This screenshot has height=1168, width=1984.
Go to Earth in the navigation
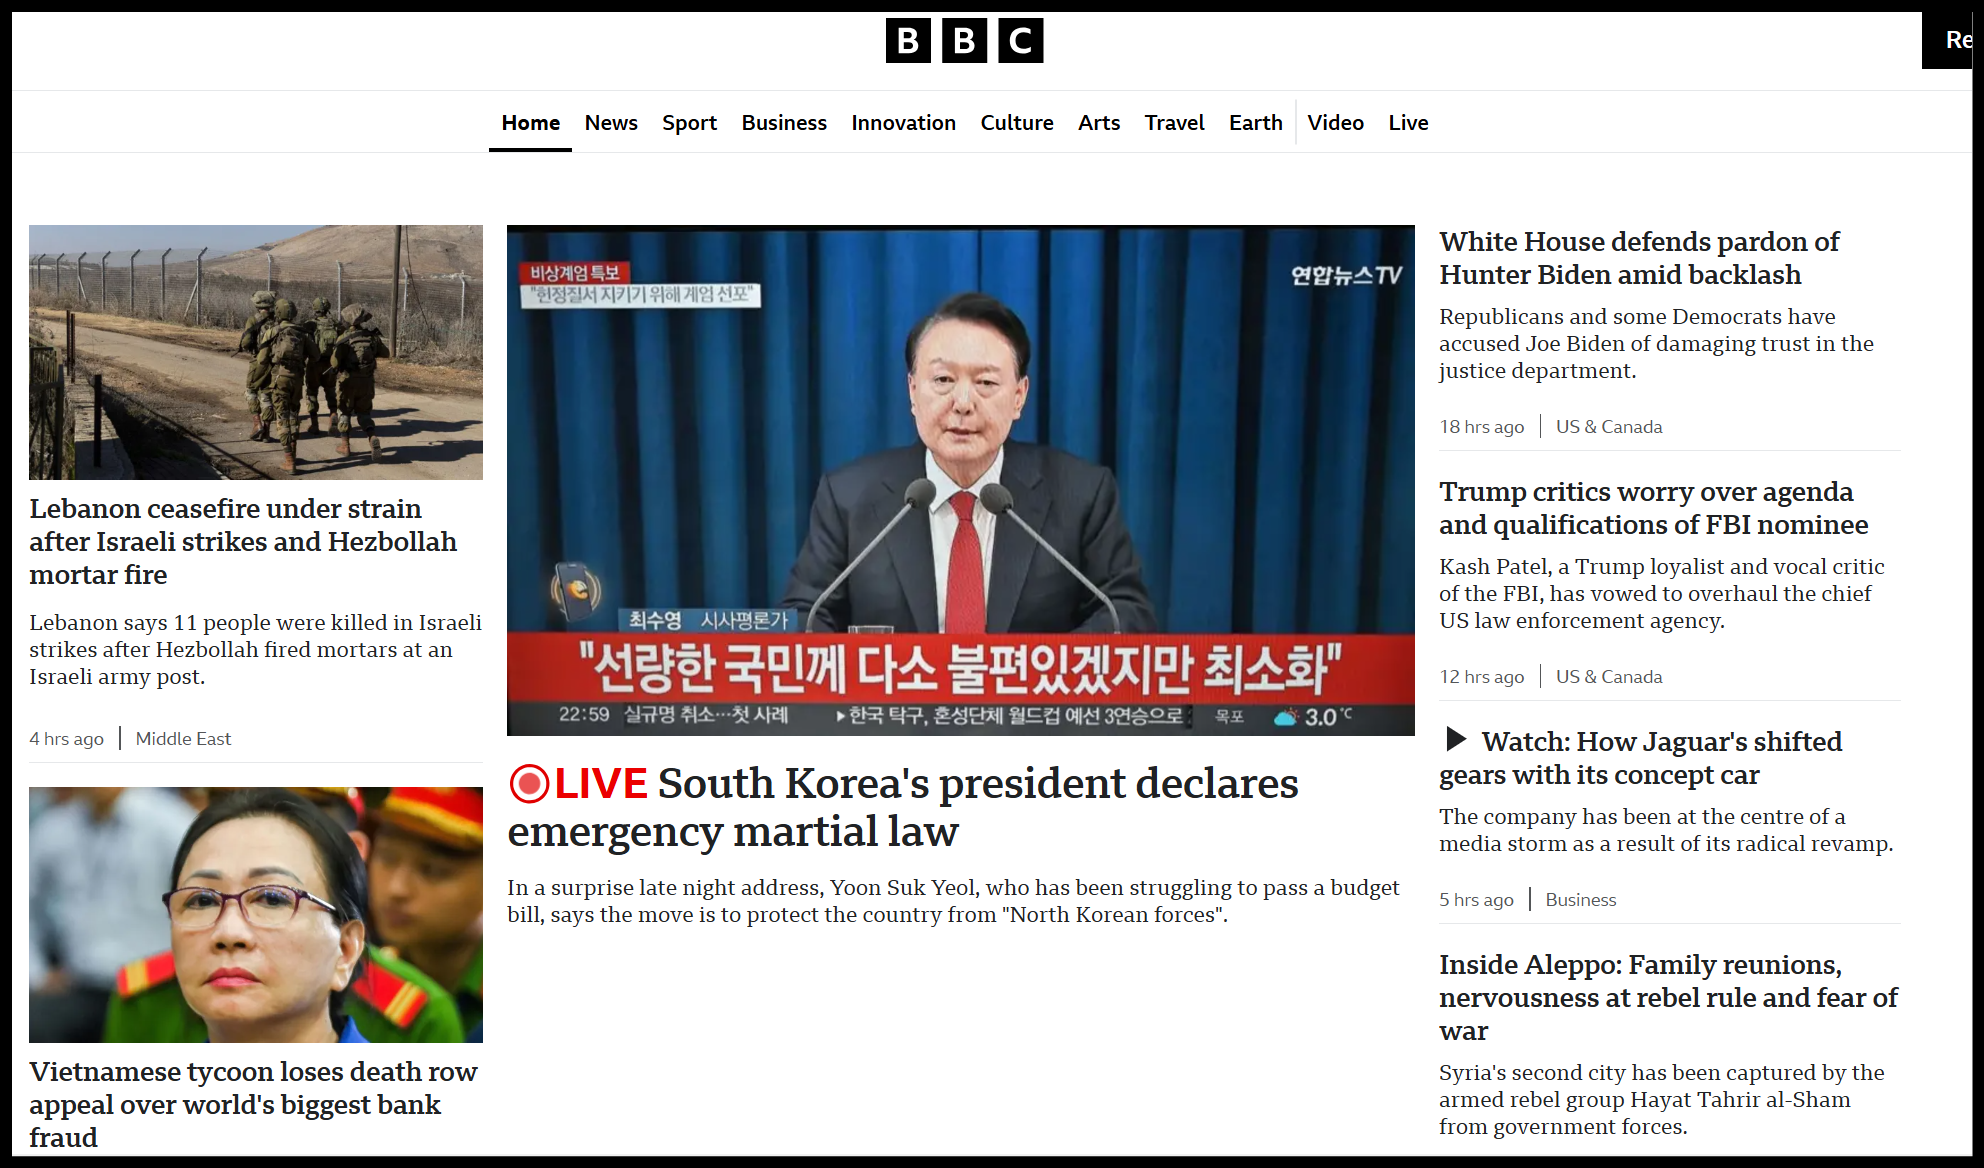[x=1255, y=123]
